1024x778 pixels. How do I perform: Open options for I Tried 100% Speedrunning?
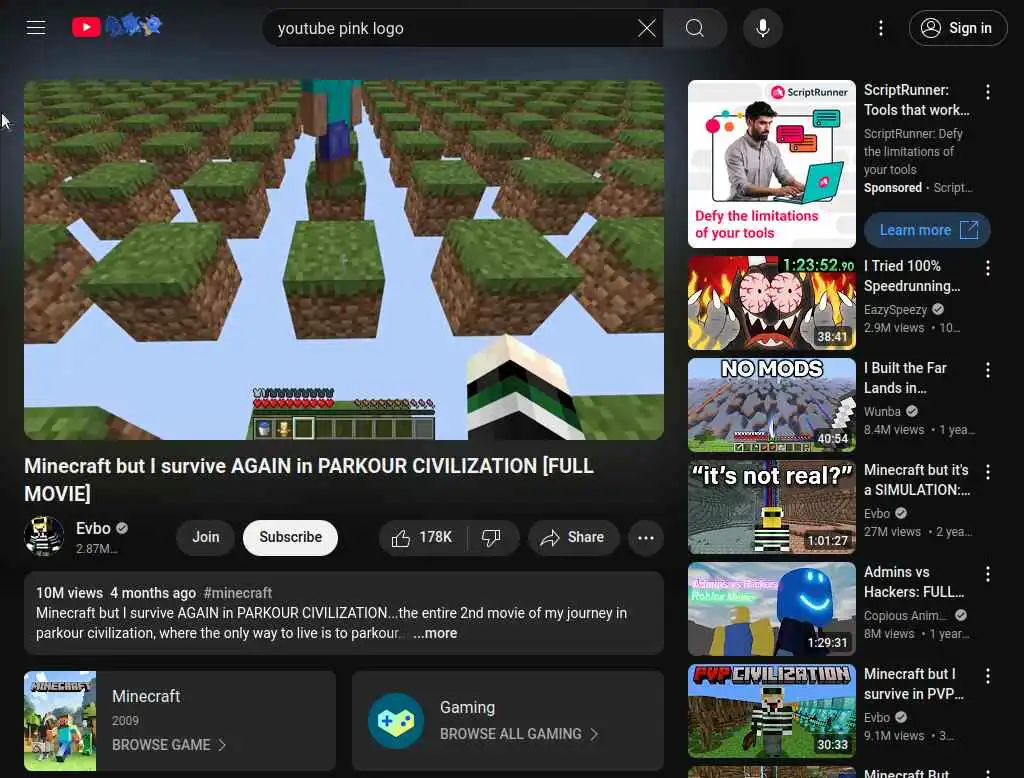(x=987, y=267)
